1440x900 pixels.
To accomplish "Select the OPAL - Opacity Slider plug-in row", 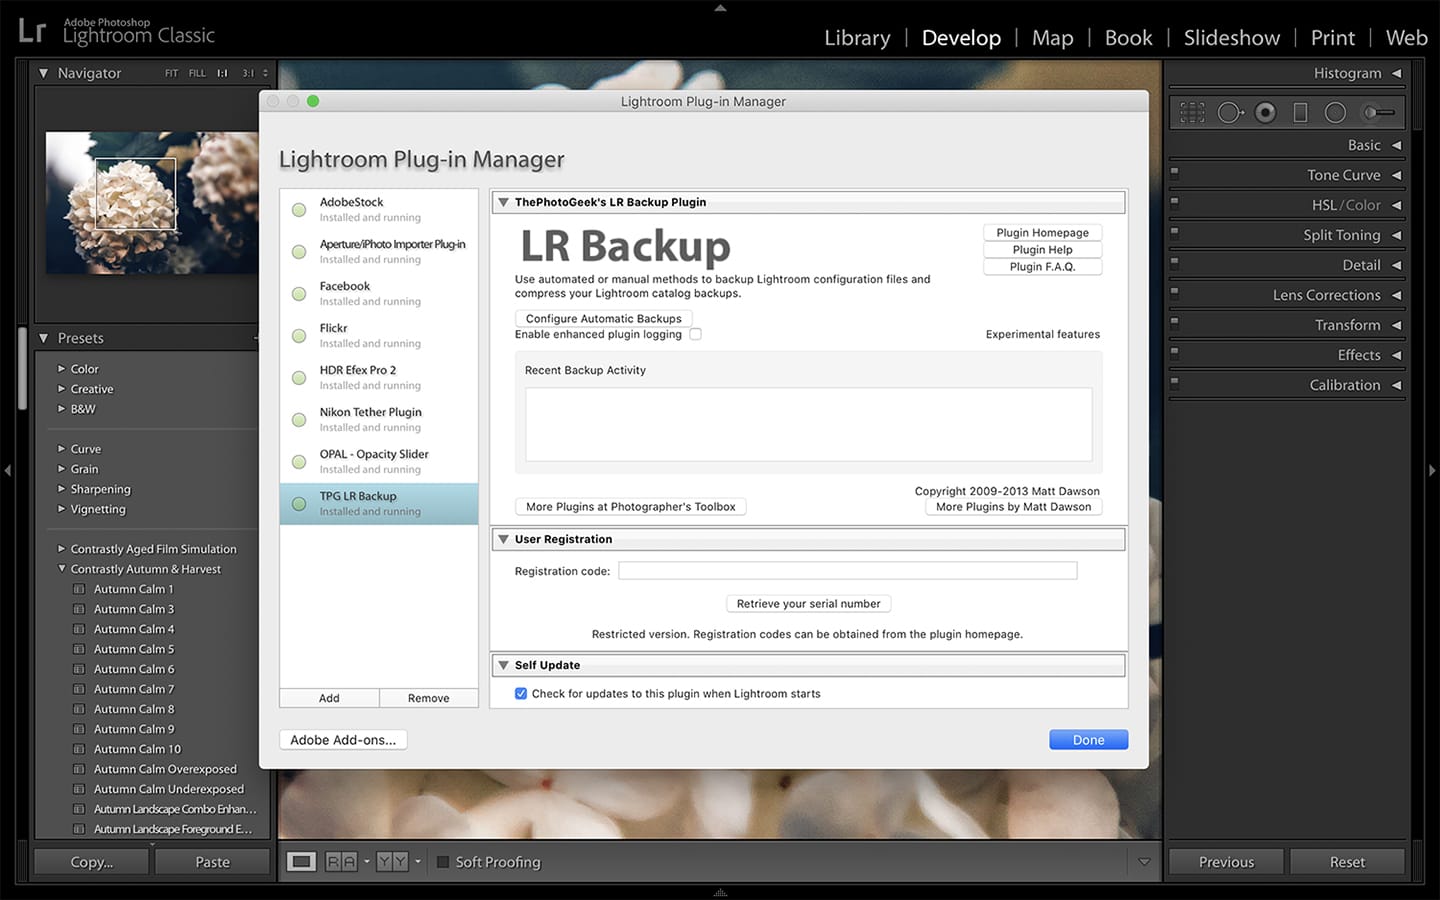I will 379,461.
